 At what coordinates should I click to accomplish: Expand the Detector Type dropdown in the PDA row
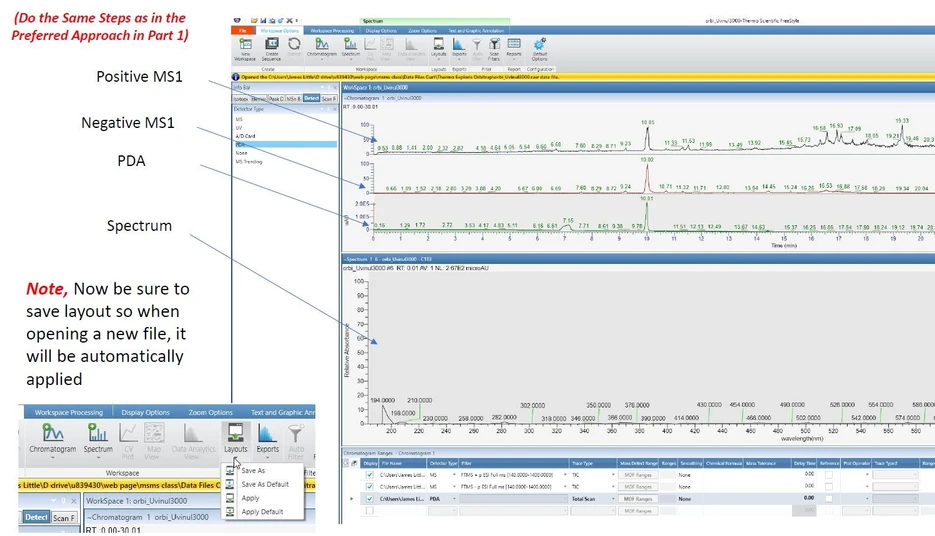click(x=454, y=498)
